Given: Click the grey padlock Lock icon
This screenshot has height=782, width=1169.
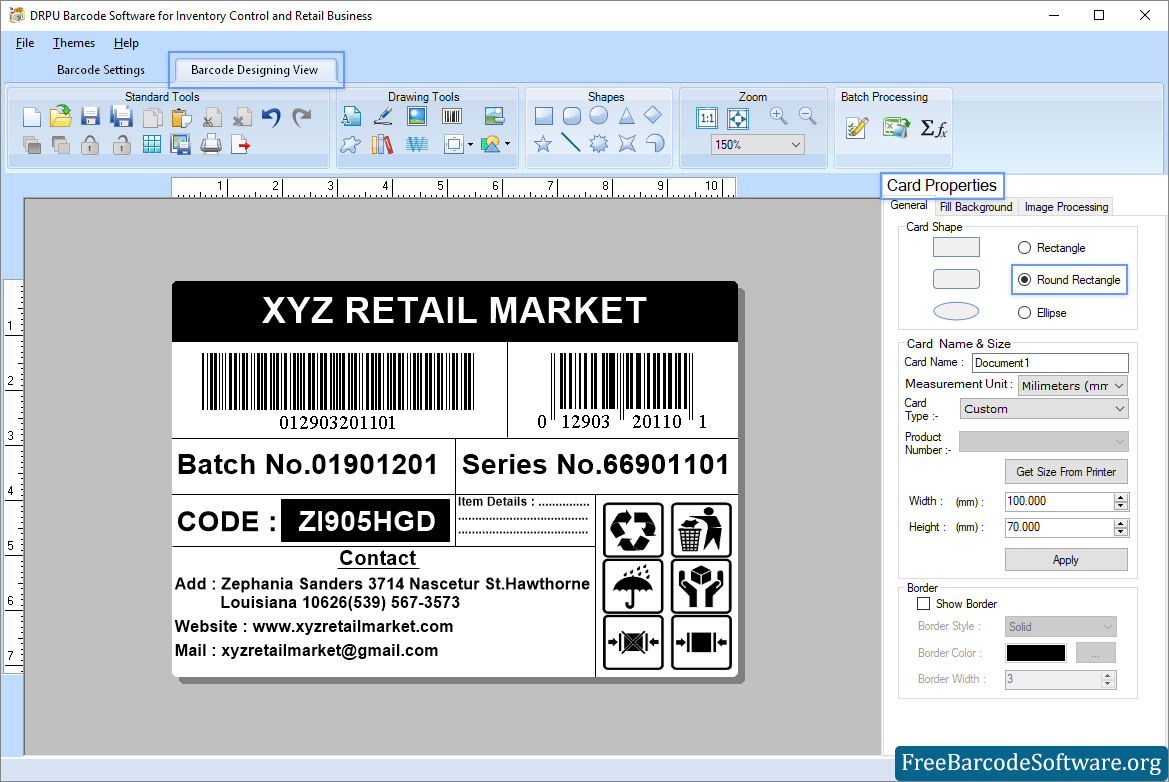Looking at the screenshot, I should click(x=90, y=145).
